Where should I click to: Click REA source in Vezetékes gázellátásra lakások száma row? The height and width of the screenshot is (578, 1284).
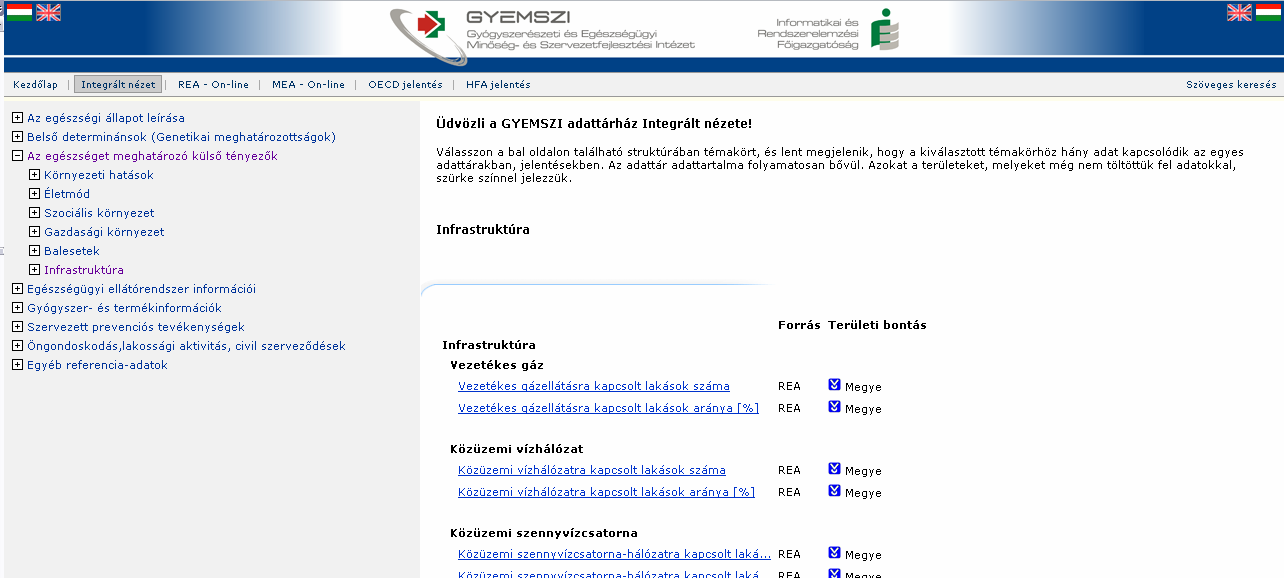[x=789, y=386]
